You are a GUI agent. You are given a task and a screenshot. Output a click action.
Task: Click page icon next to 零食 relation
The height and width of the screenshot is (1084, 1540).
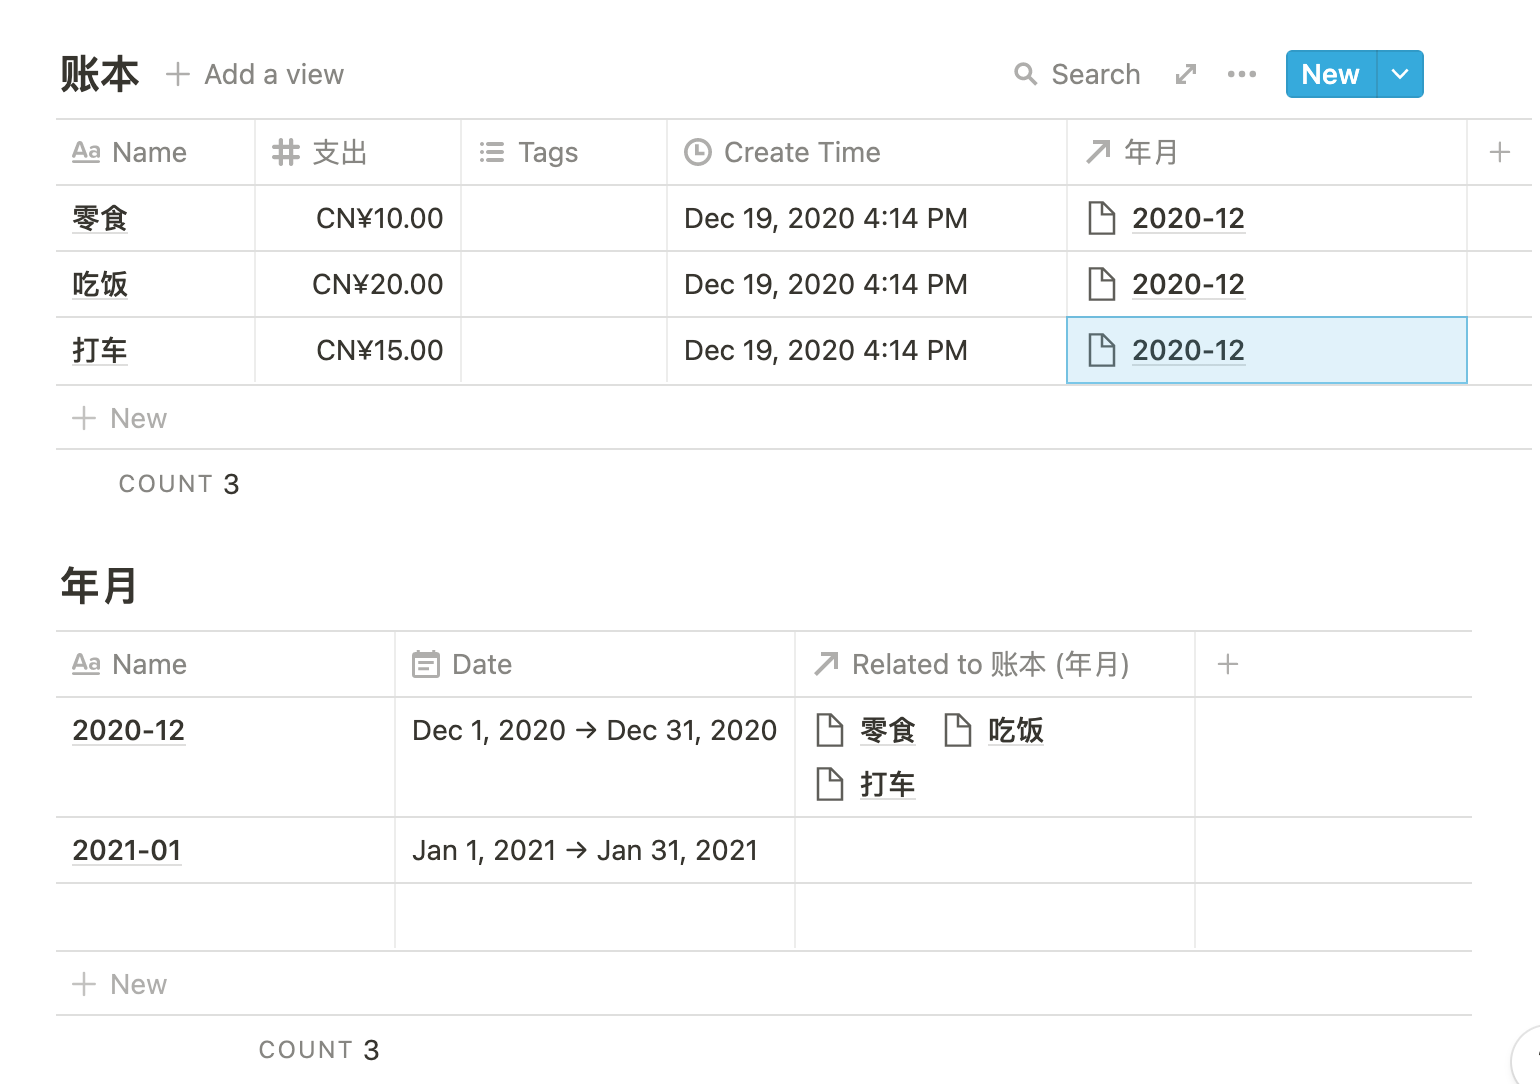(830, 730)
